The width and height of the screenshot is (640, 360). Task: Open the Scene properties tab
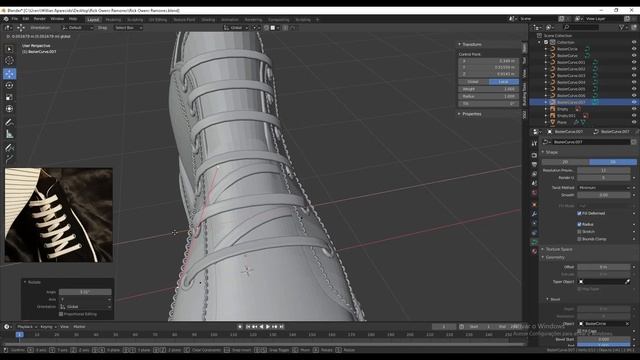[534, 184]
